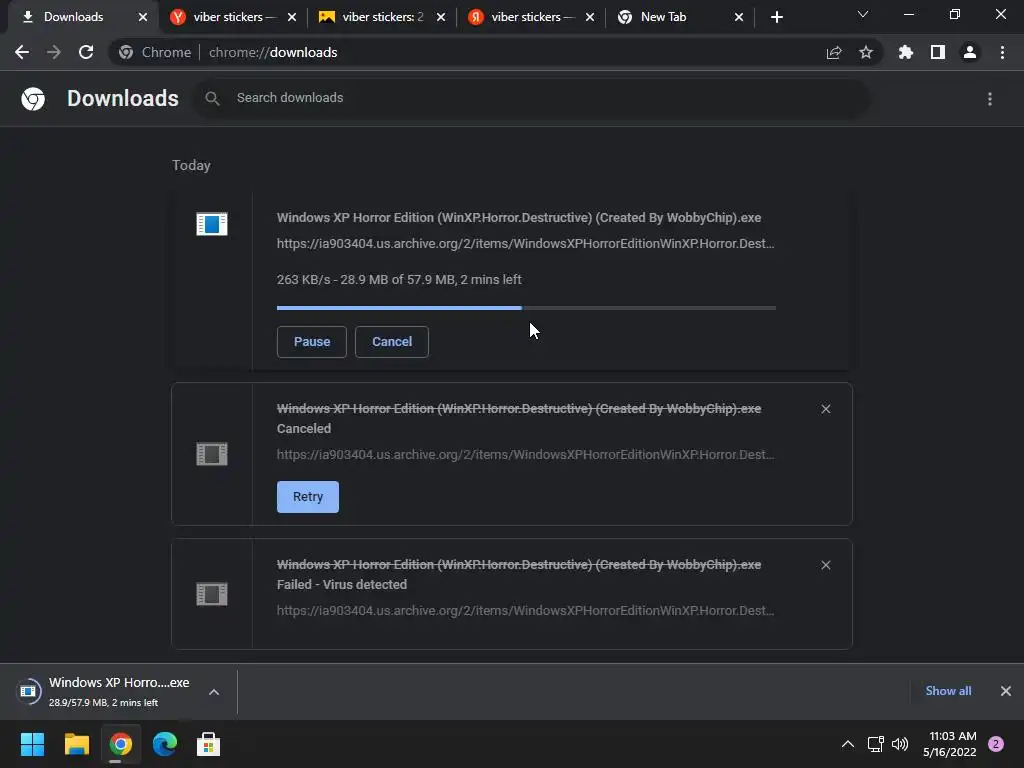Open the tab search dropdown arrow
Viewport: 1024px width, 768px height.
click(863, 14)
